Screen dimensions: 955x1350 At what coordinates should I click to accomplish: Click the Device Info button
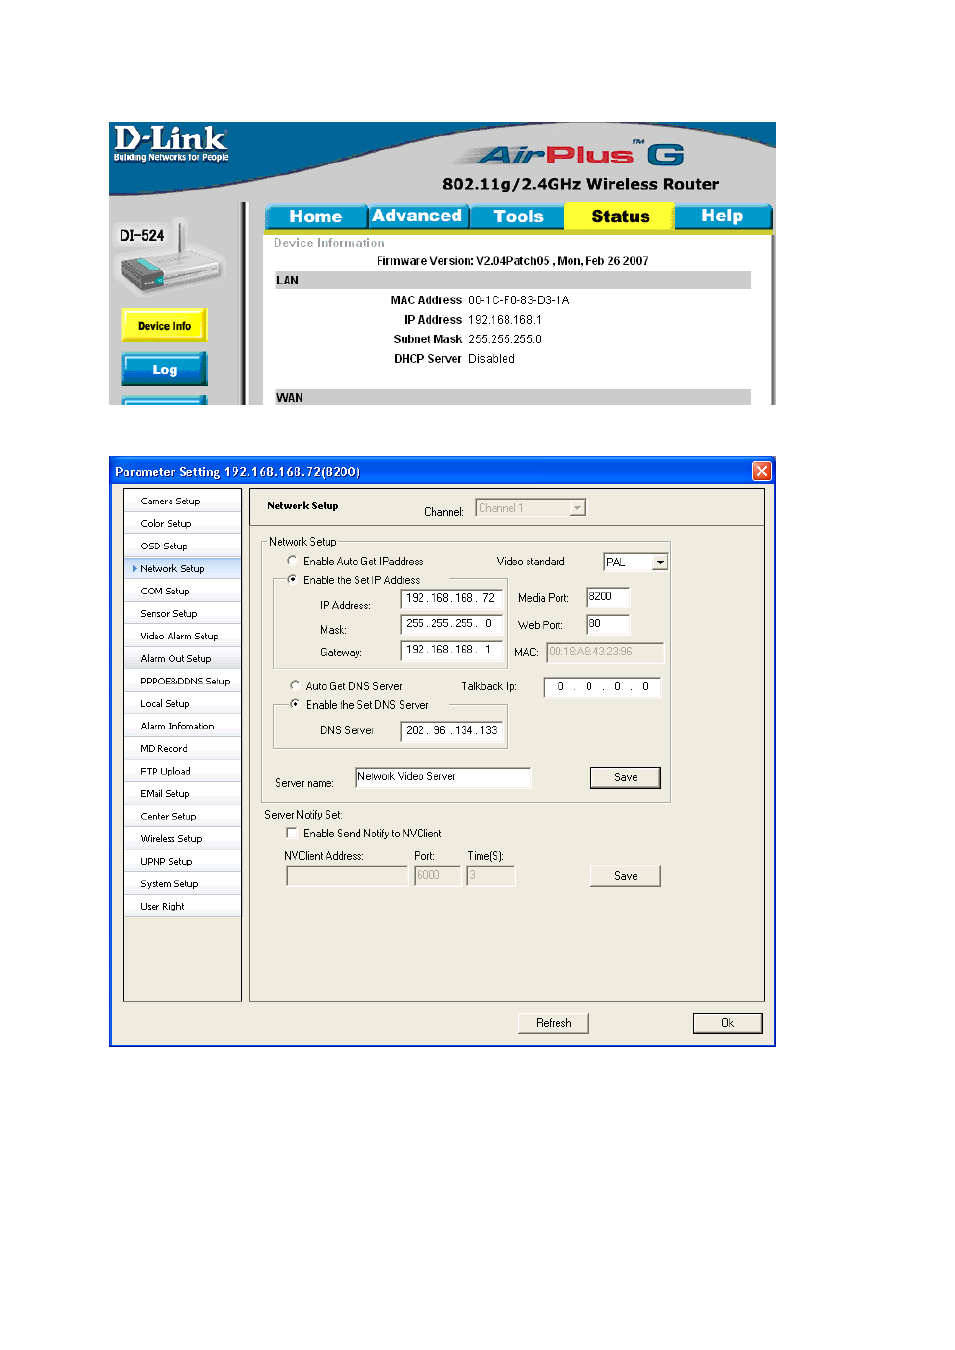pos(164,325)
